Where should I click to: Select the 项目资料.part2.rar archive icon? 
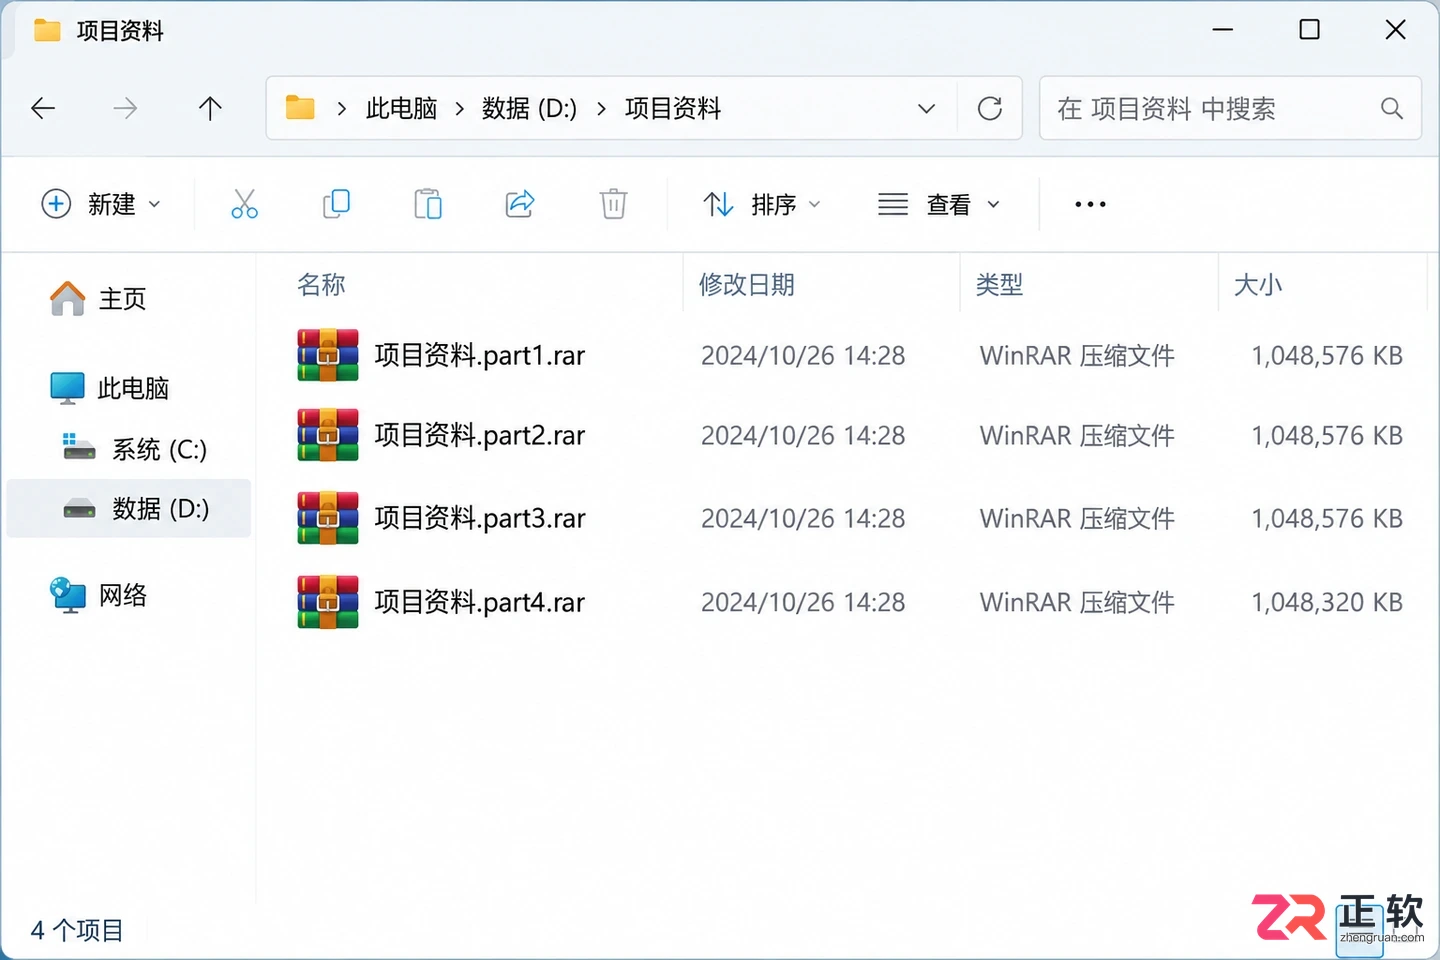328,435
